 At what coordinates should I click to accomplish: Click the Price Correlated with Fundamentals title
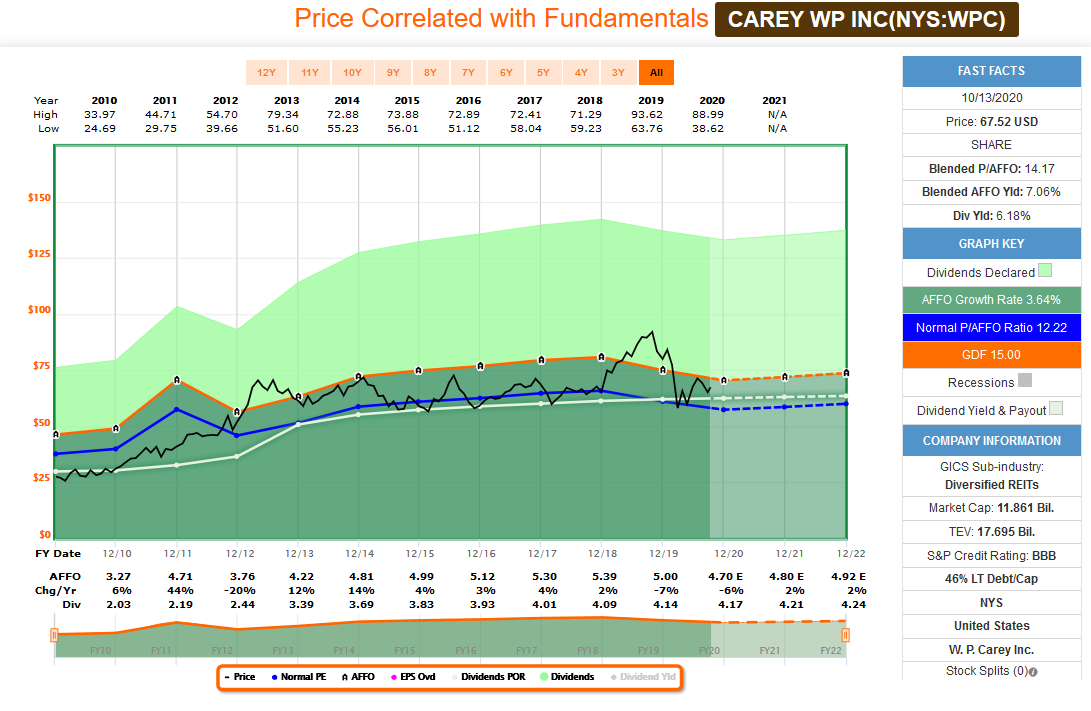click(x=501, y=18)
